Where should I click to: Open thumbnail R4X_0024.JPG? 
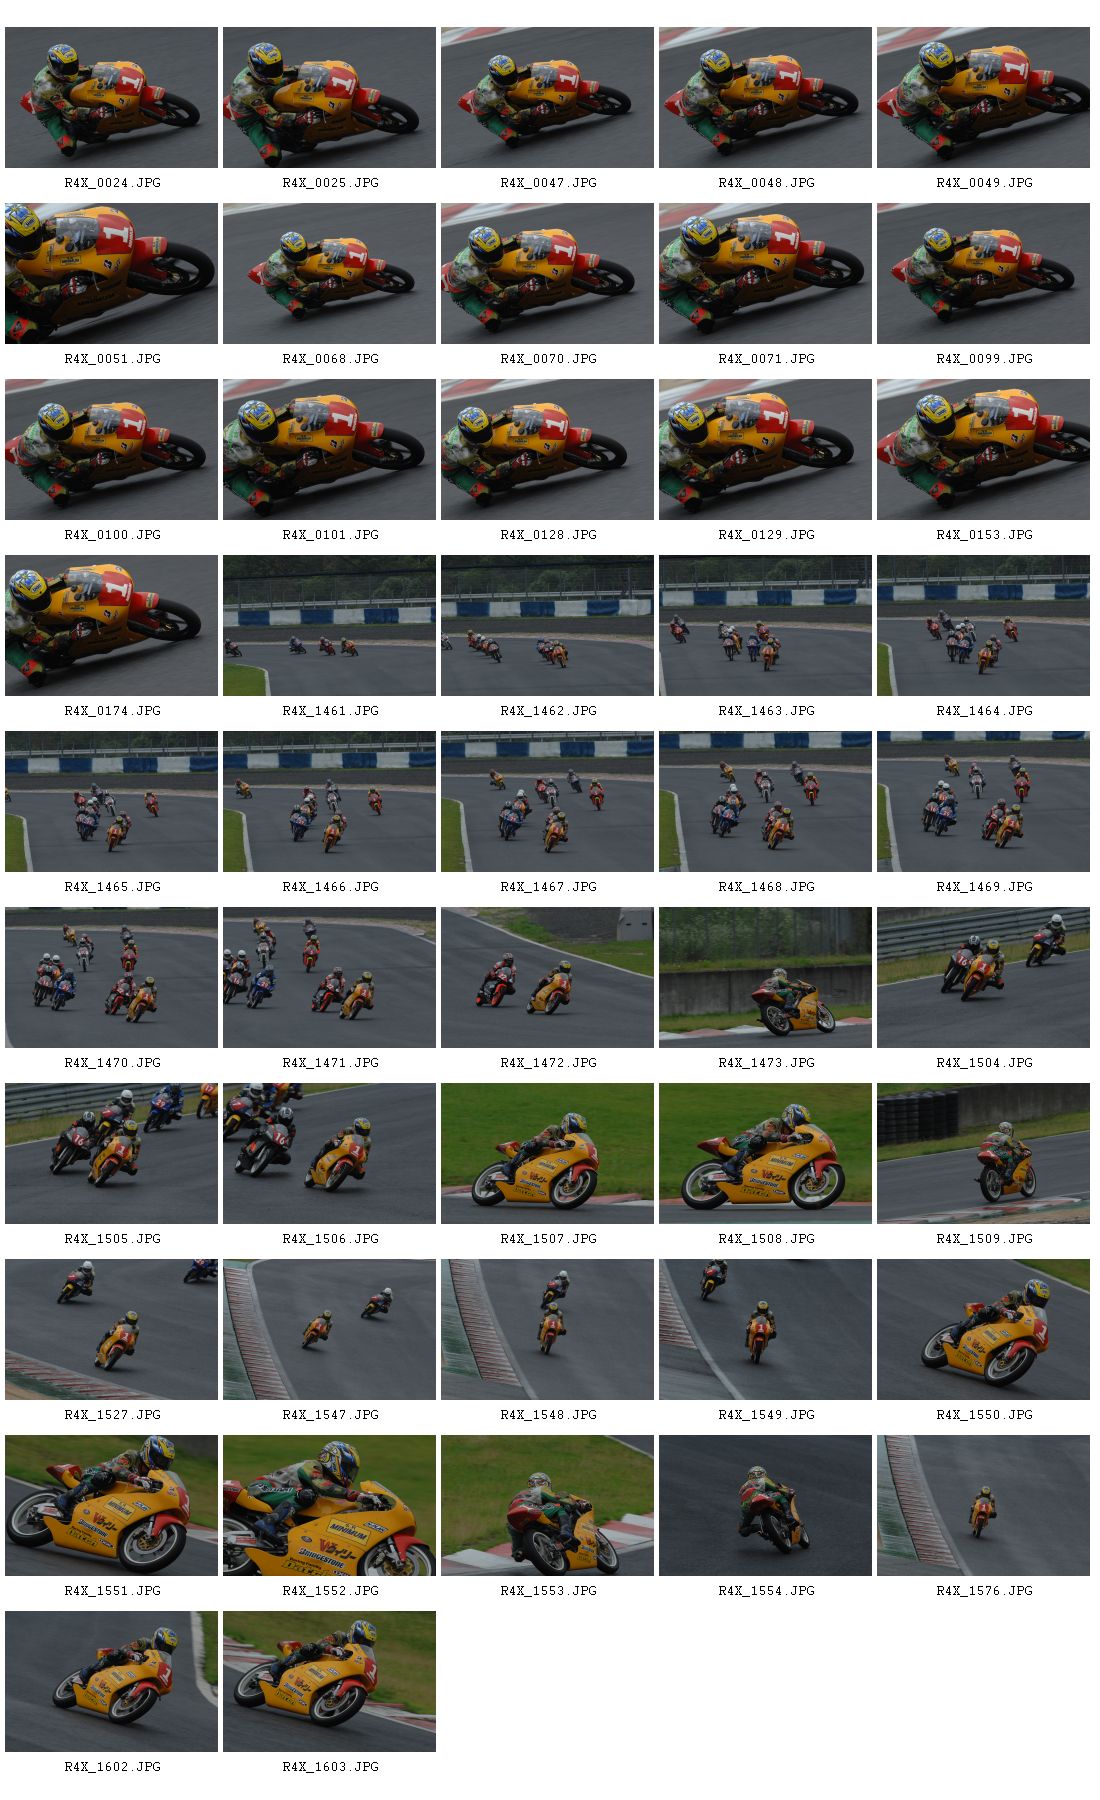point(111,97)
